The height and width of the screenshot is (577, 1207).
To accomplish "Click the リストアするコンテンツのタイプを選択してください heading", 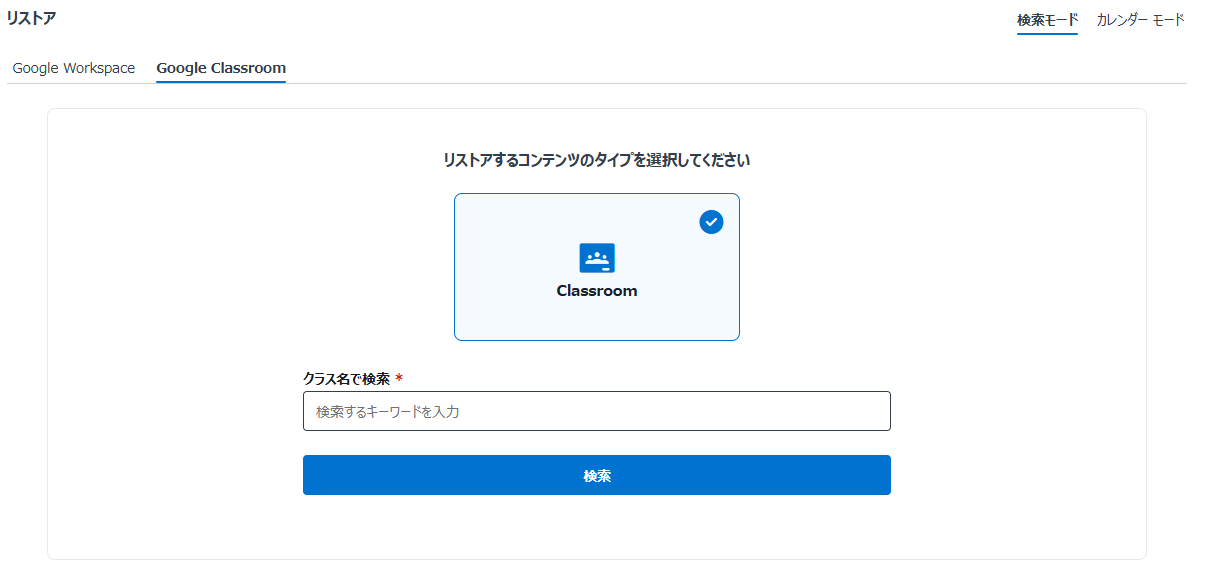I will [597, 160].
